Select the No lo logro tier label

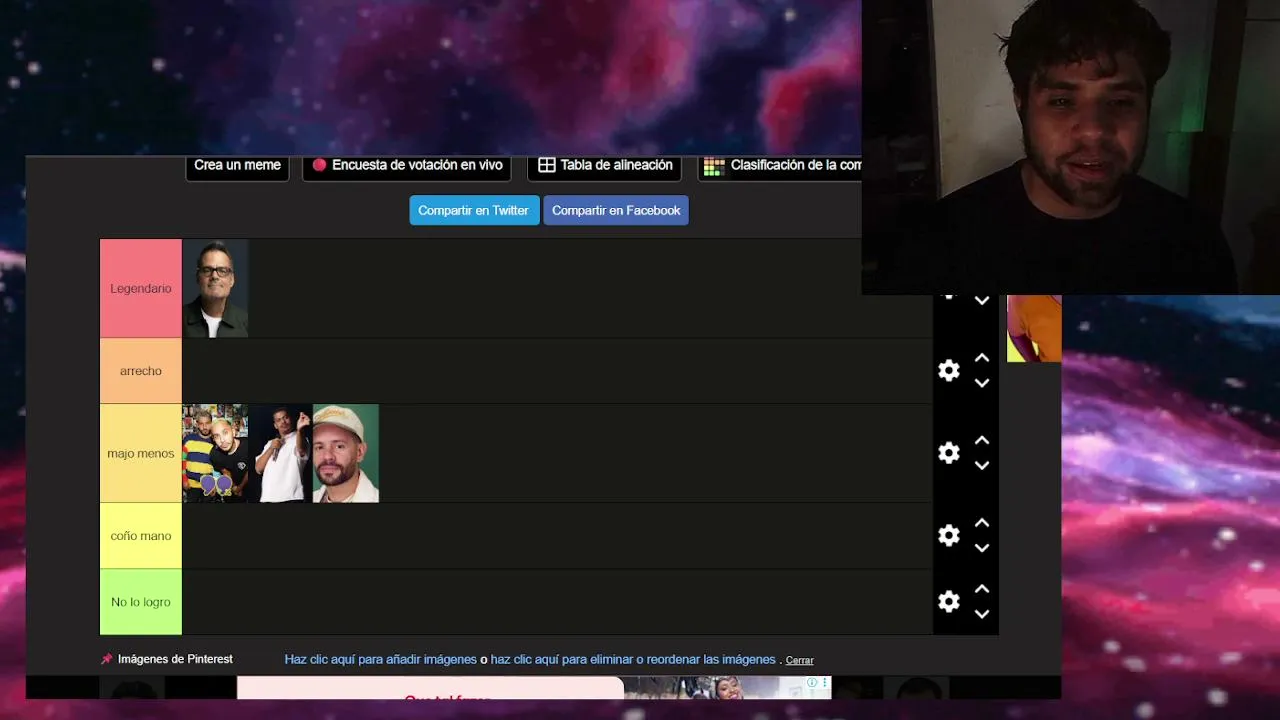tap(141, 602)
